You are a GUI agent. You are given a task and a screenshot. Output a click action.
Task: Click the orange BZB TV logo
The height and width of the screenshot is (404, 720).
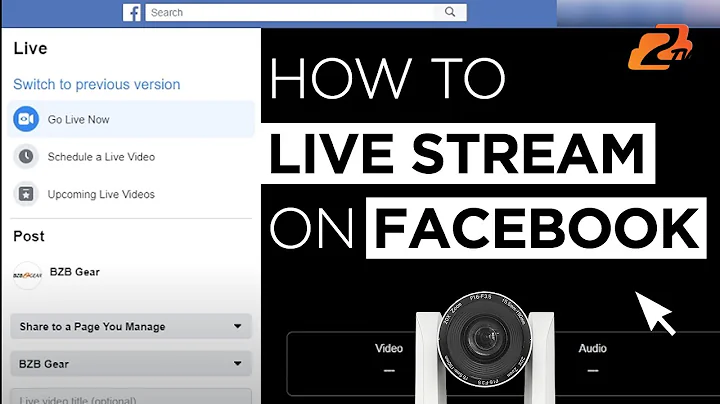click(x=660, y=47)
